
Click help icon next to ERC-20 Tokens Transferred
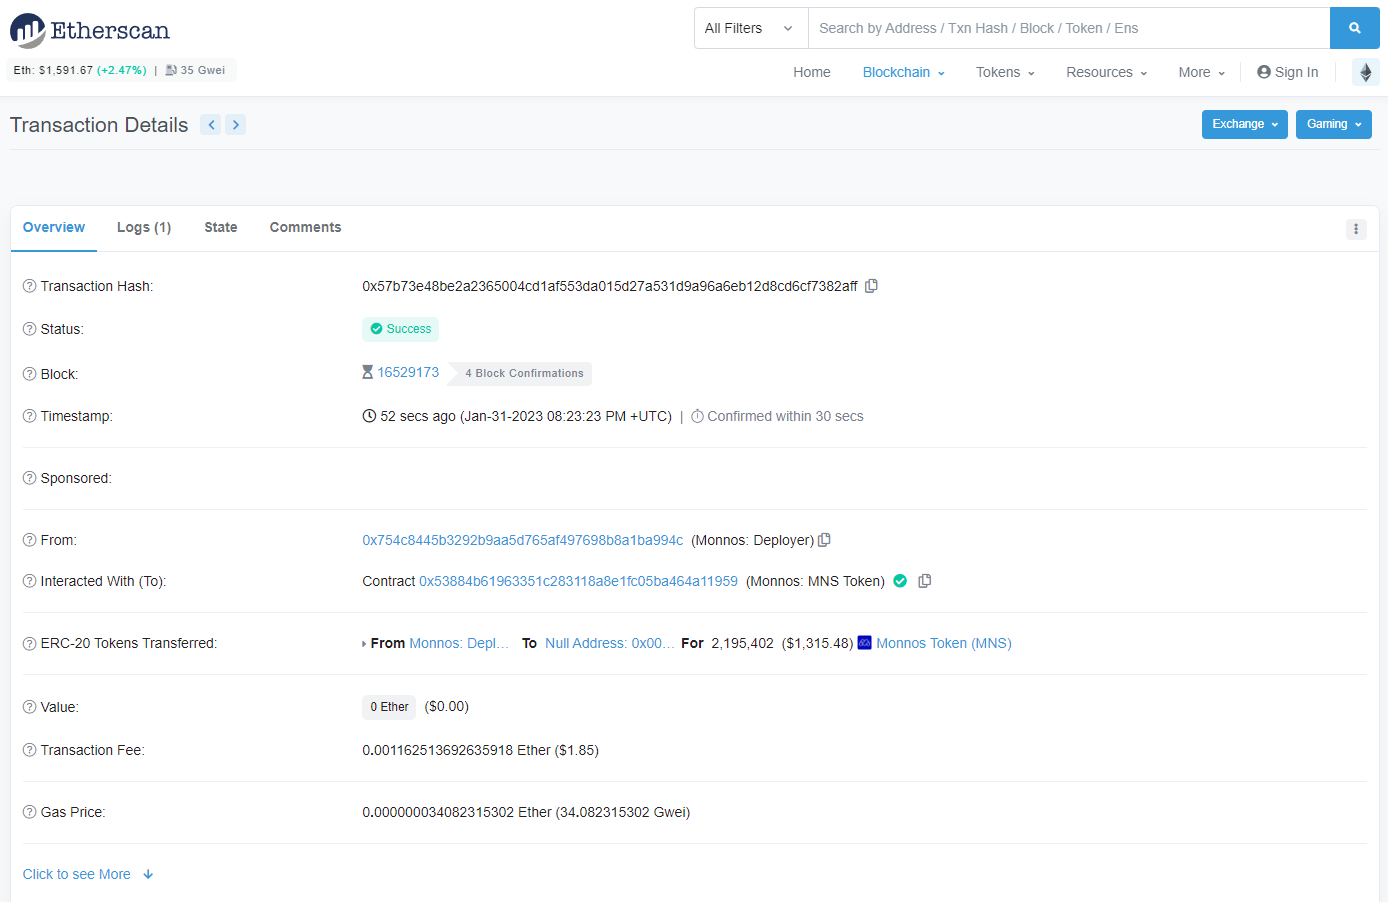(29, 643)
